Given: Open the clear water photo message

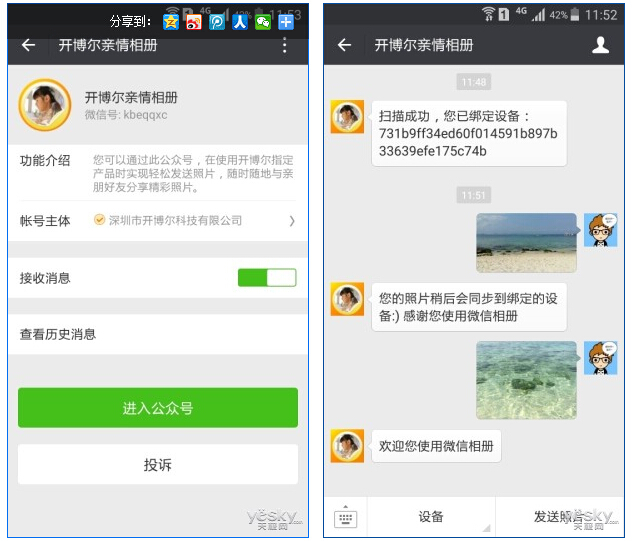Looking at the screenshot, I should click(x=526, y=380).
